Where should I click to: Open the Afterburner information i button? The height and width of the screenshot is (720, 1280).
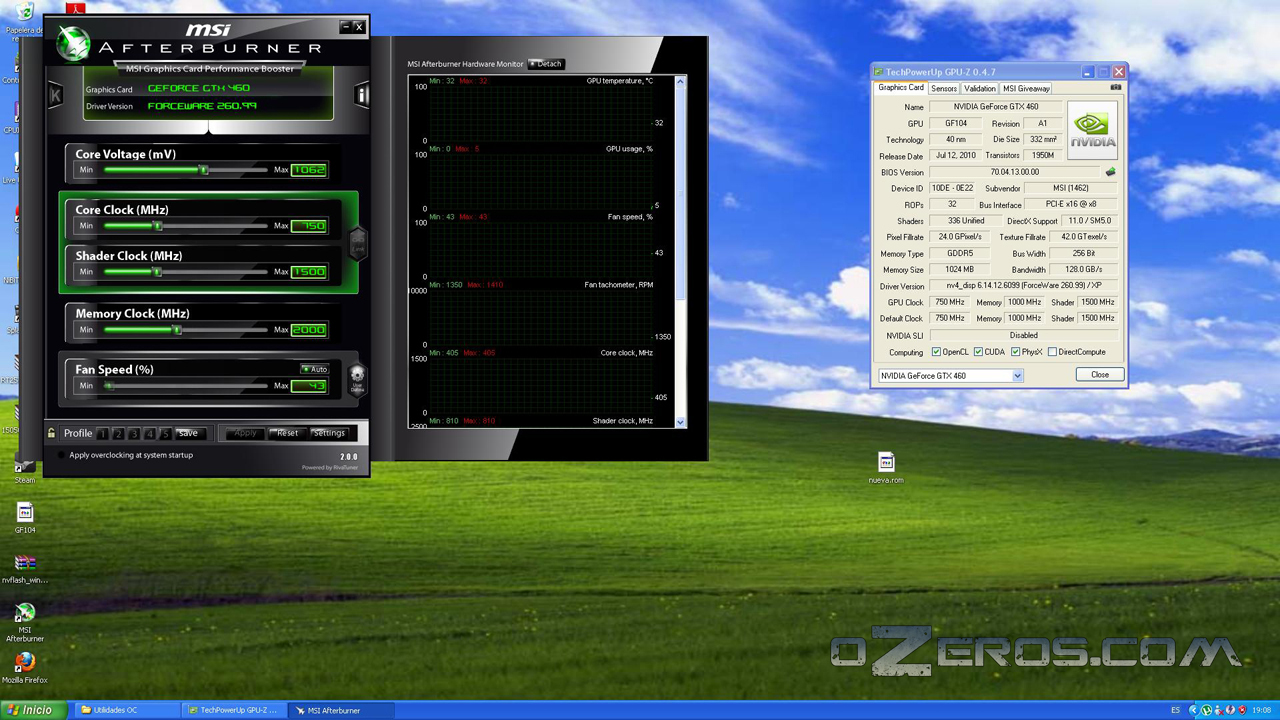point(362,95)
